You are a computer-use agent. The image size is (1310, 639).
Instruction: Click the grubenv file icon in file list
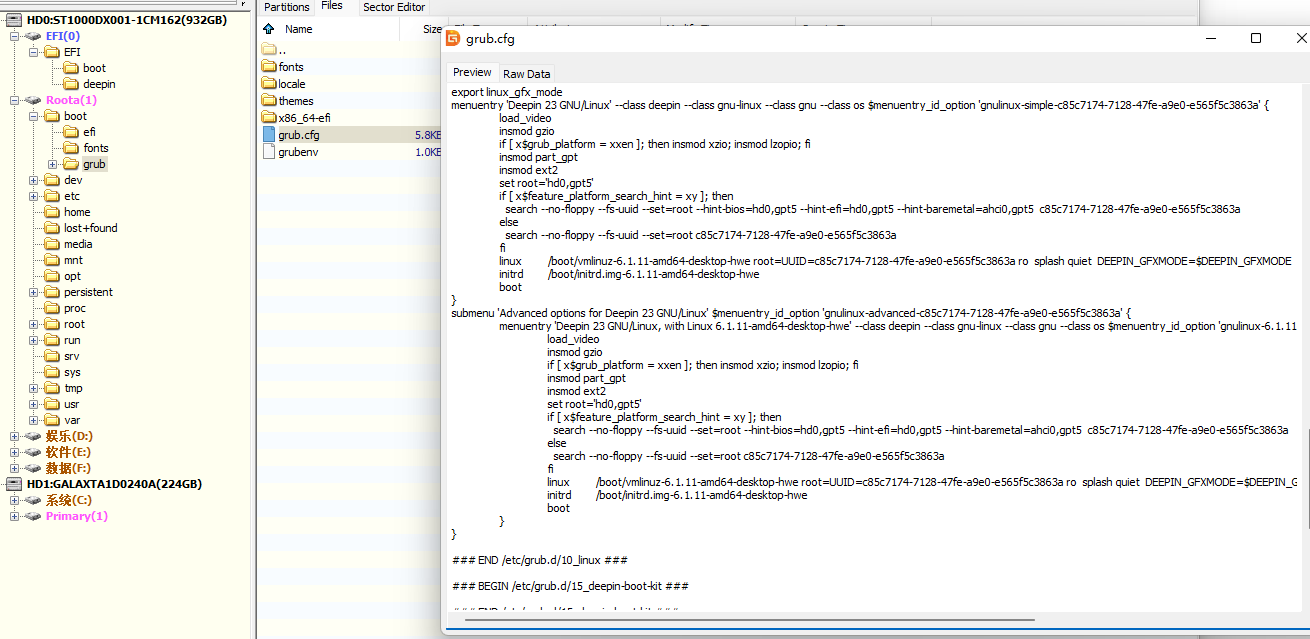click(268, 151)
